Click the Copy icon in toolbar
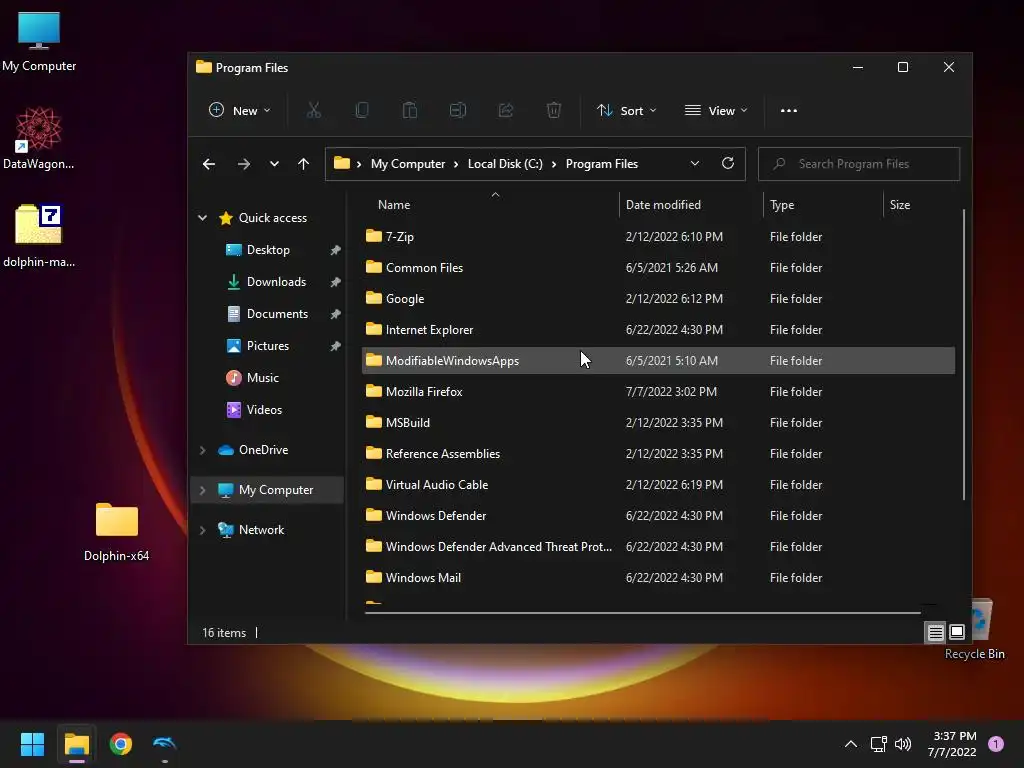 pos(362,110)
